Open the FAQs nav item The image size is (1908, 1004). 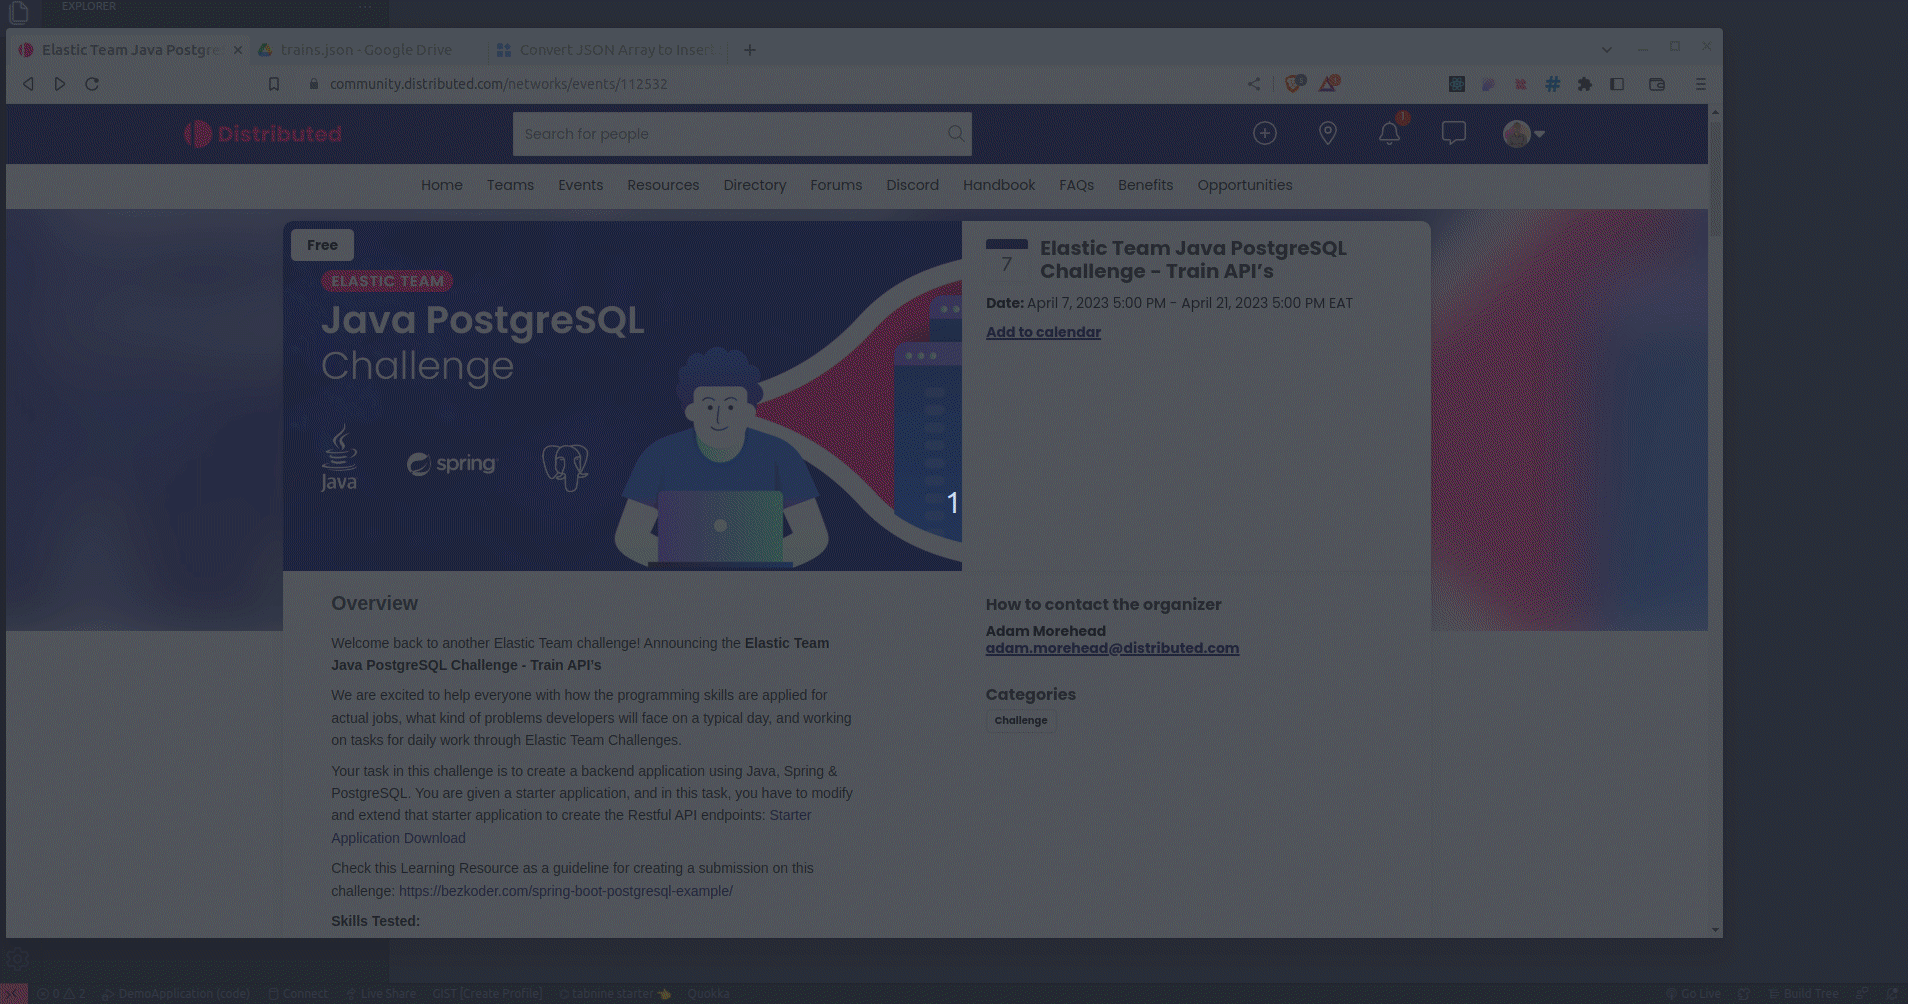1076,185
